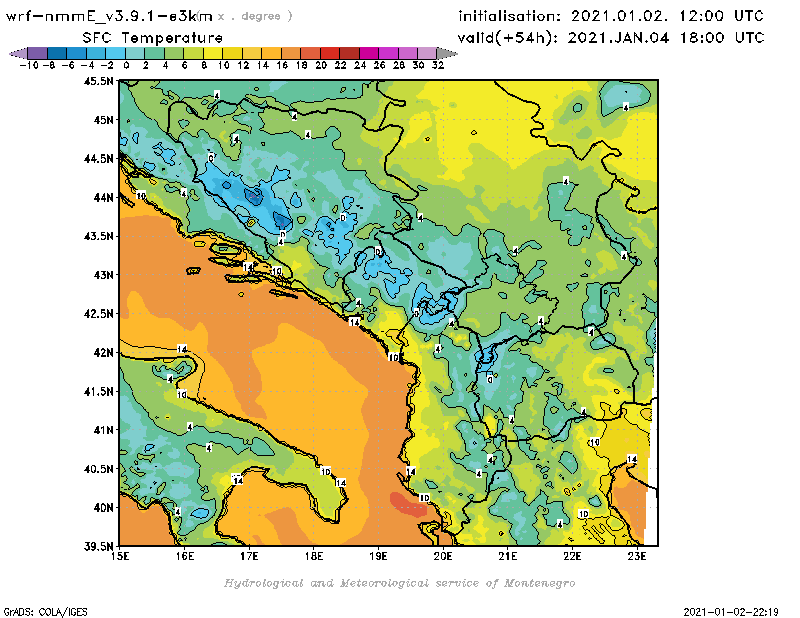800x618 pixels.
Task: Click the model title 'wrf-nmmE_v3.9.1-e3km'
Action: click(x=109, y=16)
